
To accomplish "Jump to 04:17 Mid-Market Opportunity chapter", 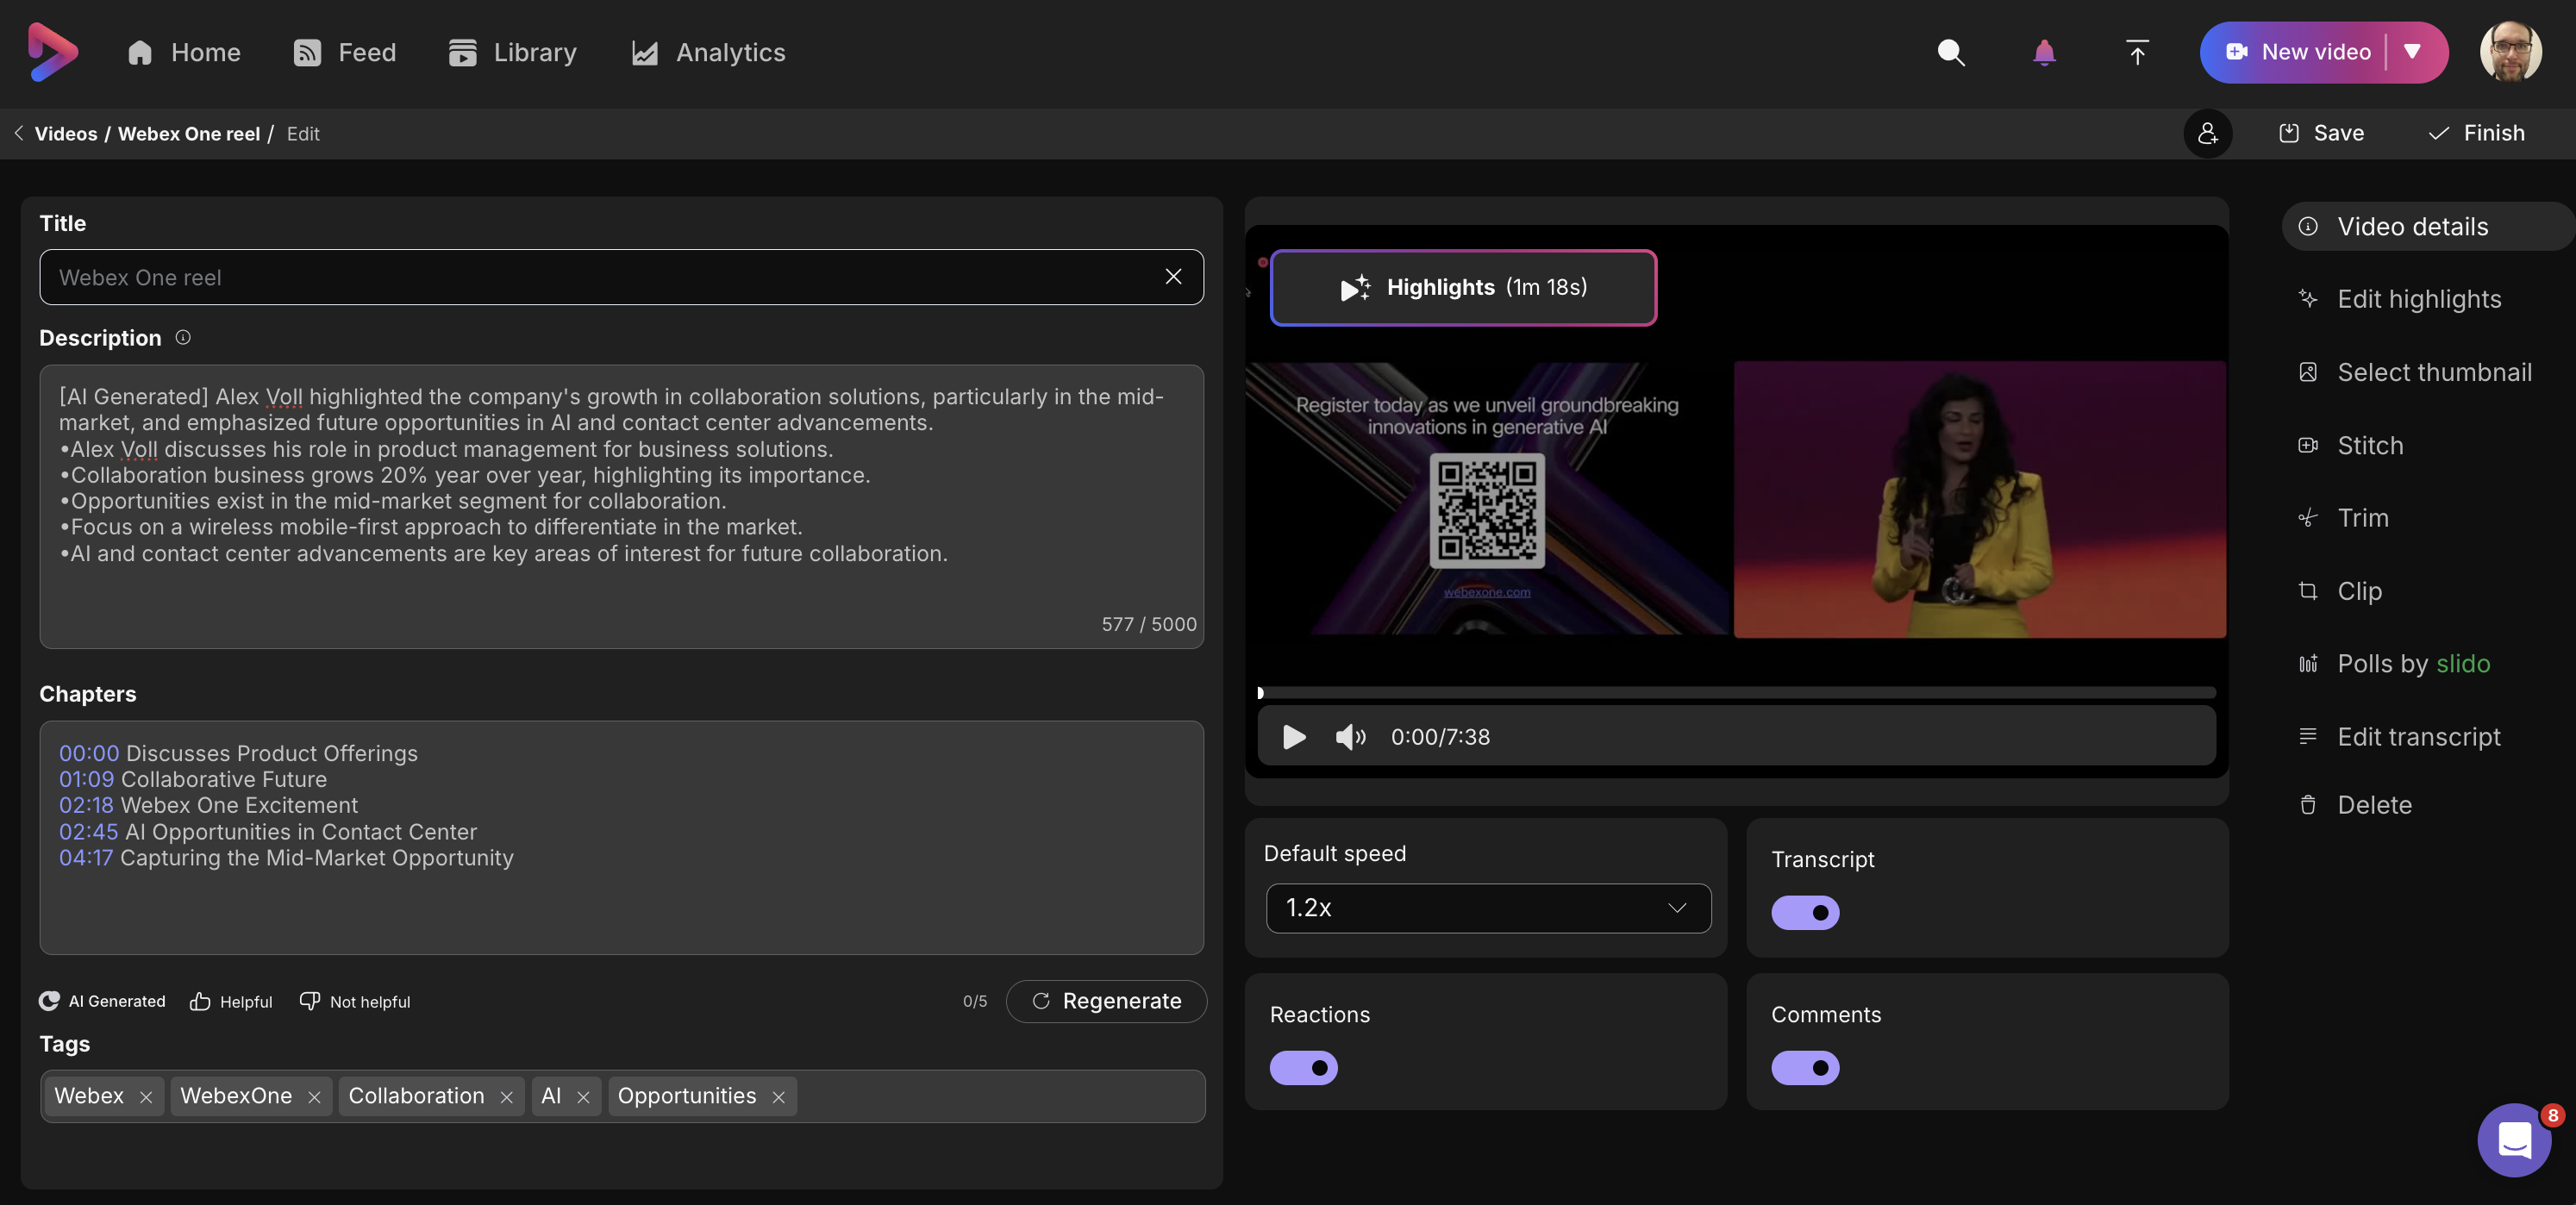I will (x=286, y=857).
